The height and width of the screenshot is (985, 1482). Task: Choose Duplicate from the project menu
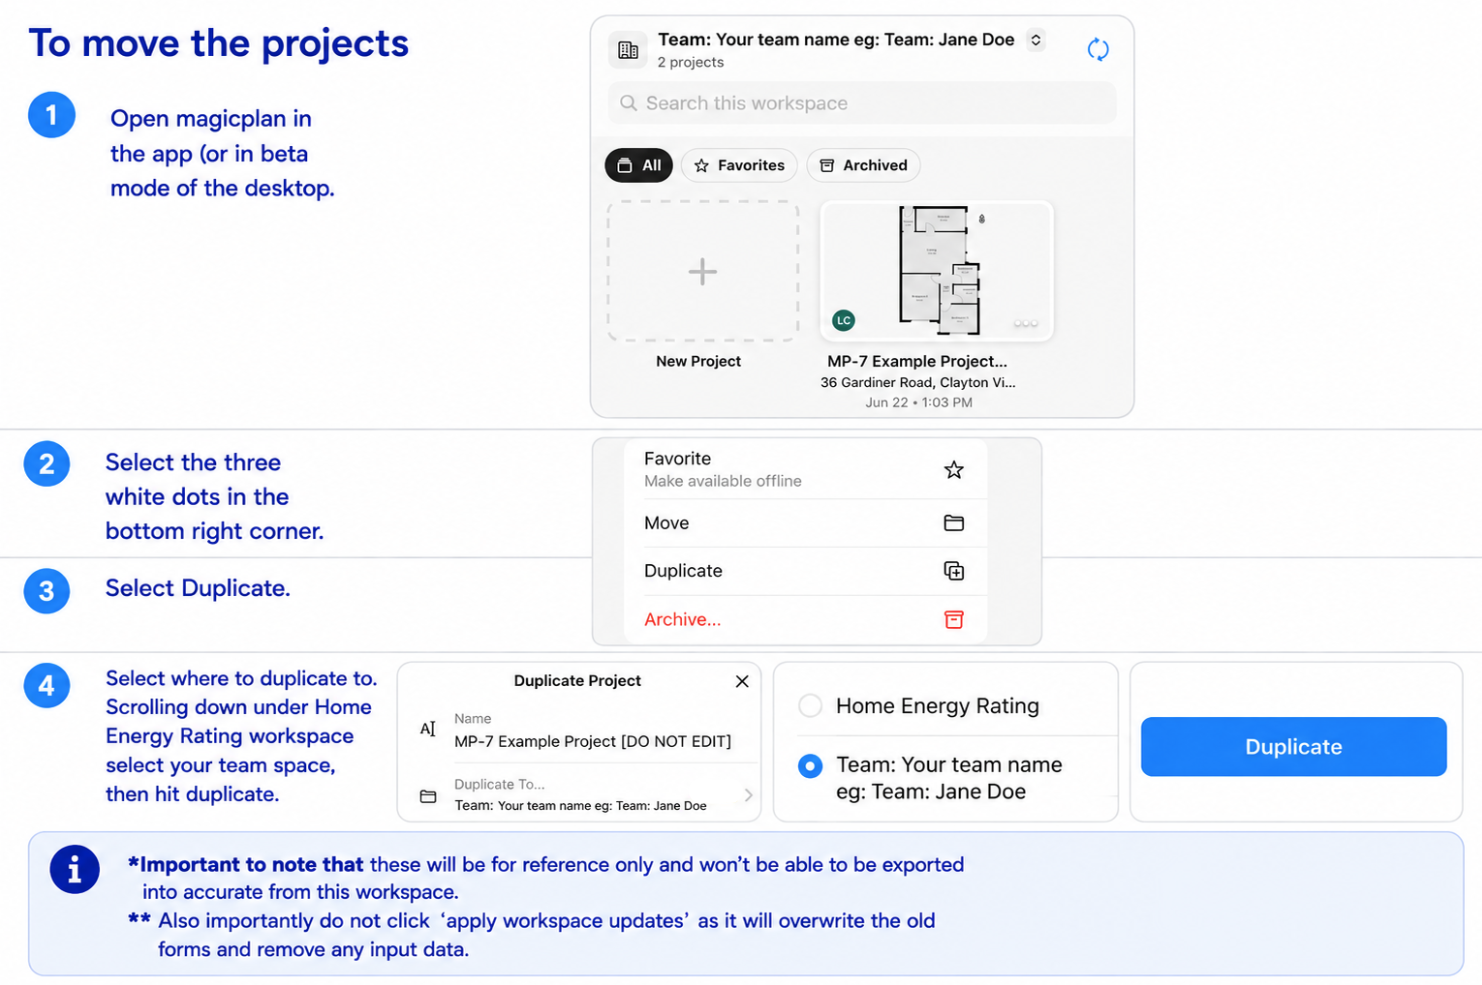pyautogui.click(x=805, y=571)
